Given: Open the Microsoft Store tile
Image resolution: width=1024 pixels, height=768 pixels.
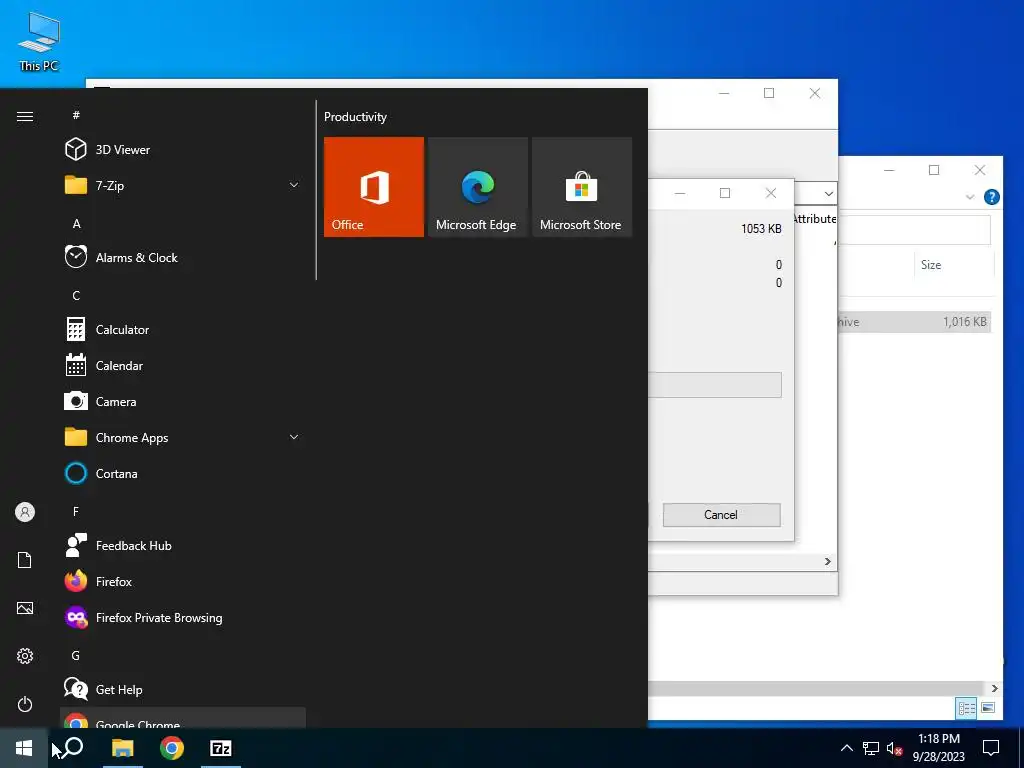Looking at the screenshot, I should (582, 187).
